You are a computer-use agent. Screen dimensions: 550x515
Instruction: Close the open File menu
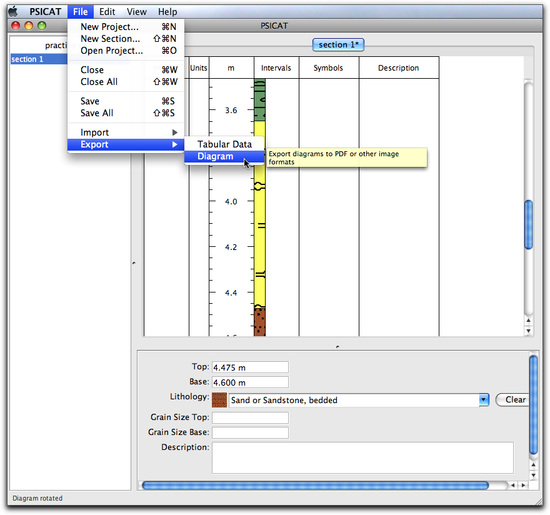click(80, 12)
